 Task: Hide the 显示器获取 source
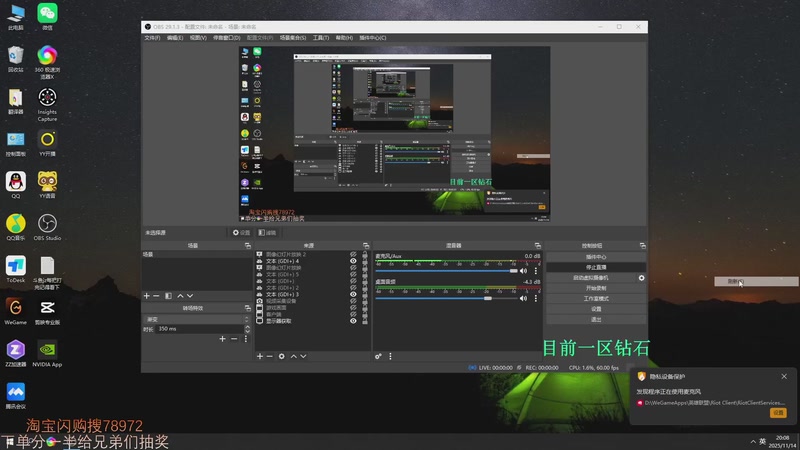tap(353, 321)
